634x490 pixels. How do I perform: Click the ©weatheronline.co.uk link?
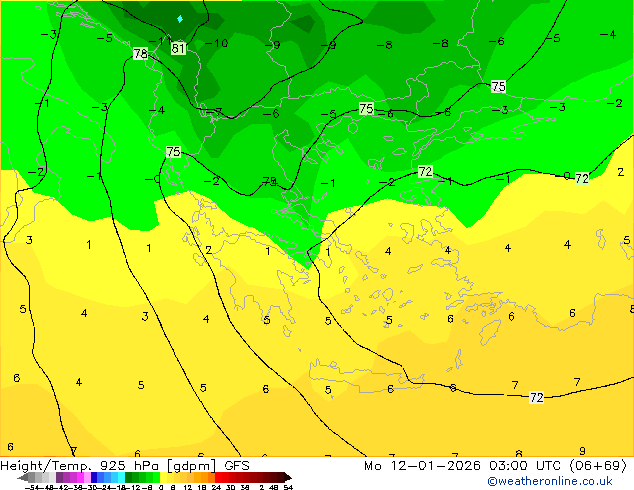[x=550, y=481]
